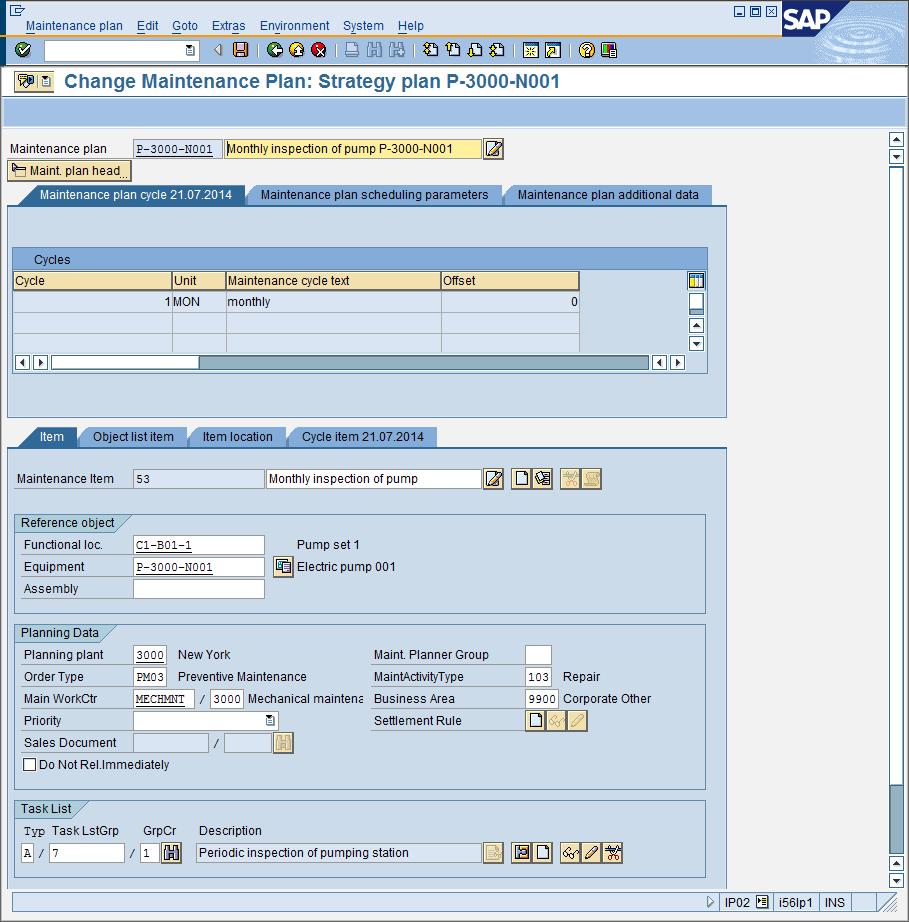This screenshot has width=909, height=922.
Task: Open the System menu
Action: pyautogui.click(x=363, y=26)
